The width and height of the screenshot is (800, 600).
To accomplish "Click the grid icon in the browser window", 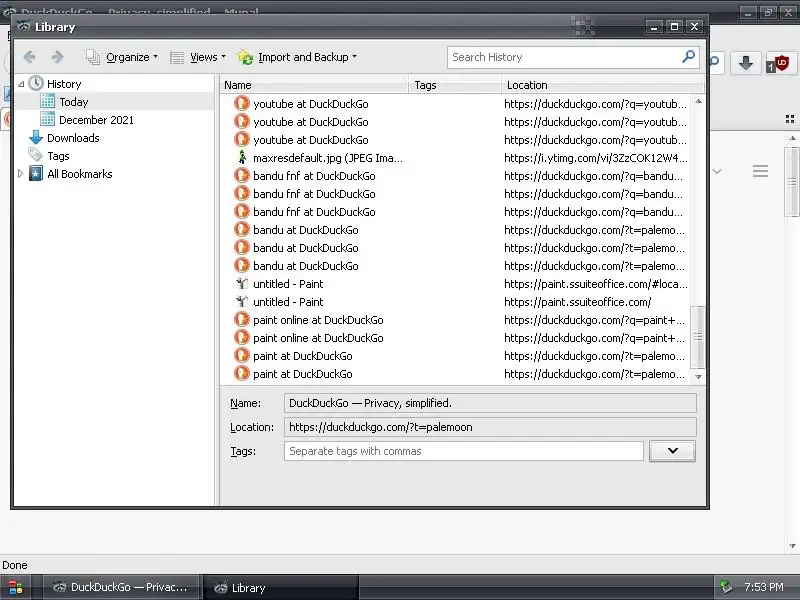I will pos(790,119).
